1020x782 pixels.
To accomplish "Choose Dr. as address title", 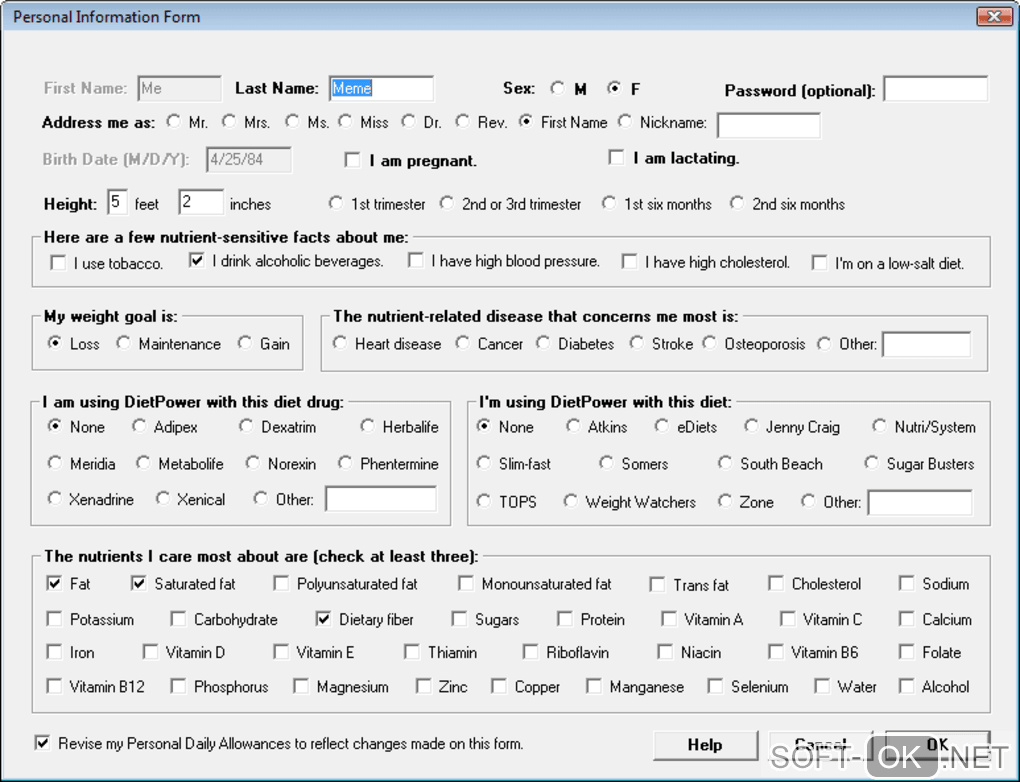I will pyautogui.click(x=409, y=122).
